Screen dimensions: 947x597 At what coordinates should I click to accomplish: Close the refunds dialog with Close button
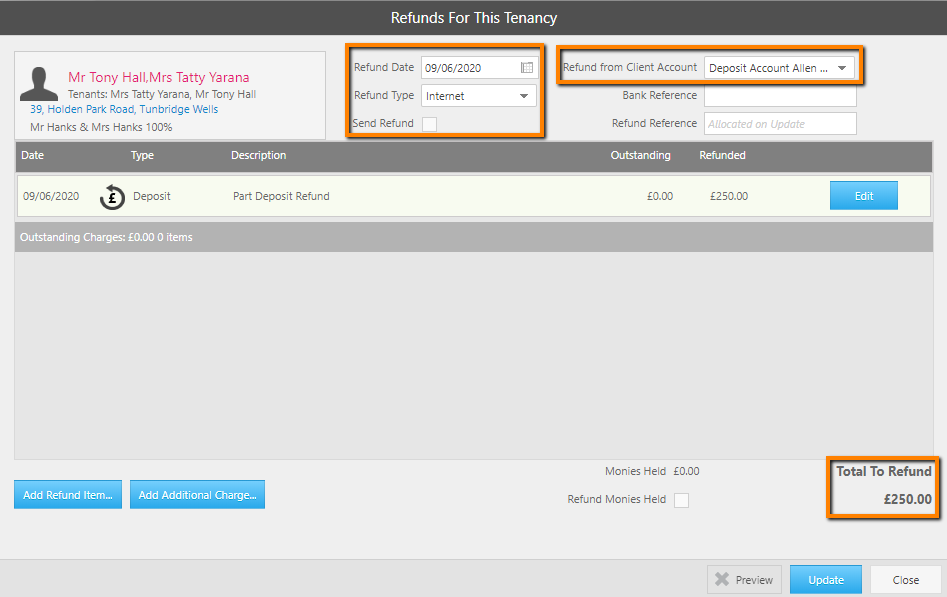[x=905, y=579]
